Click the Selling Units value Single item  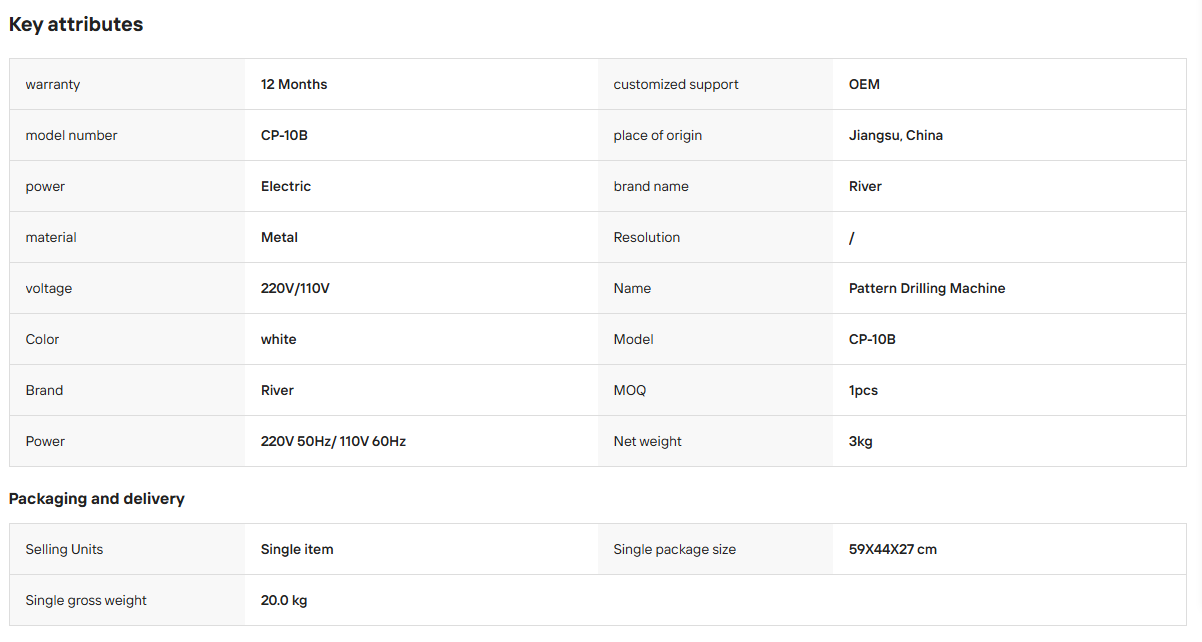coord(297,549)
